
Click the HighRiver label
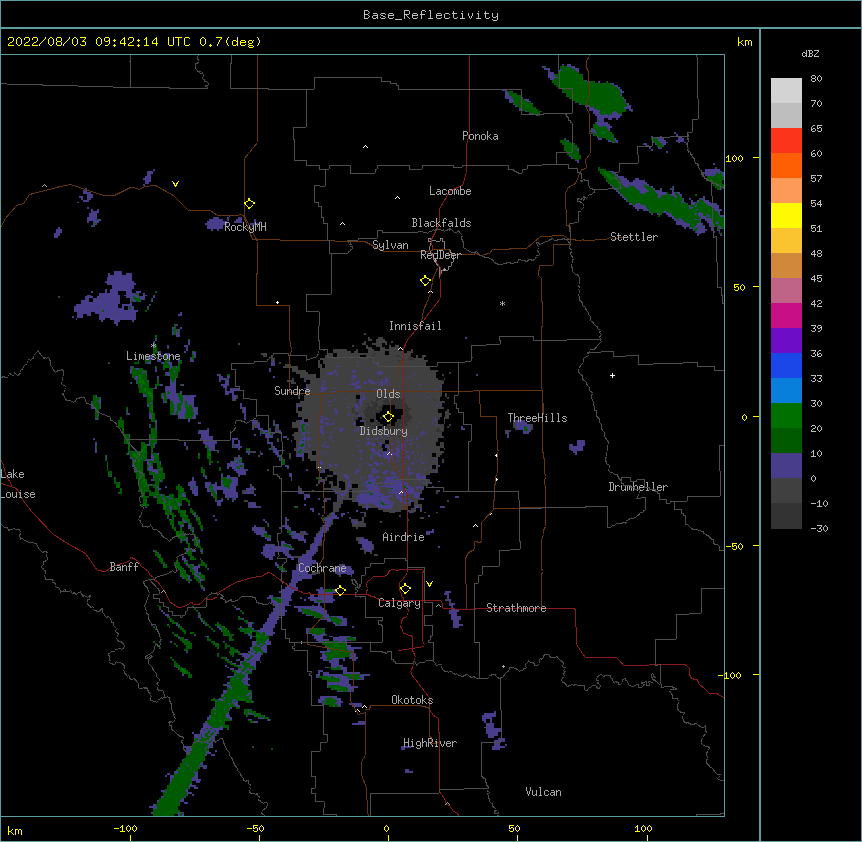click(x=430, y=743)
